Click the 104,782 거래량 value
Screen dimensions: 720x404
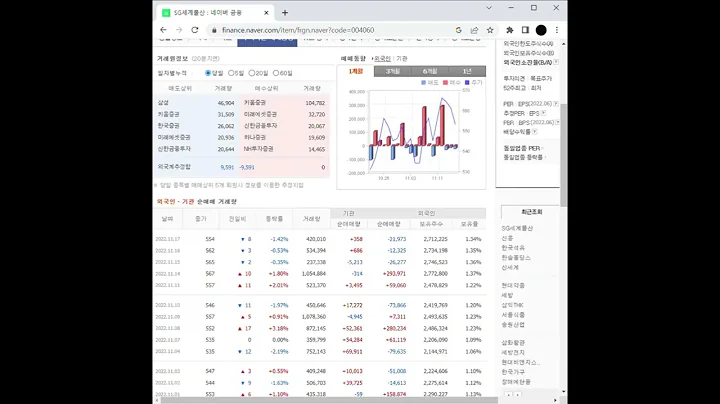tap(315, 103)
